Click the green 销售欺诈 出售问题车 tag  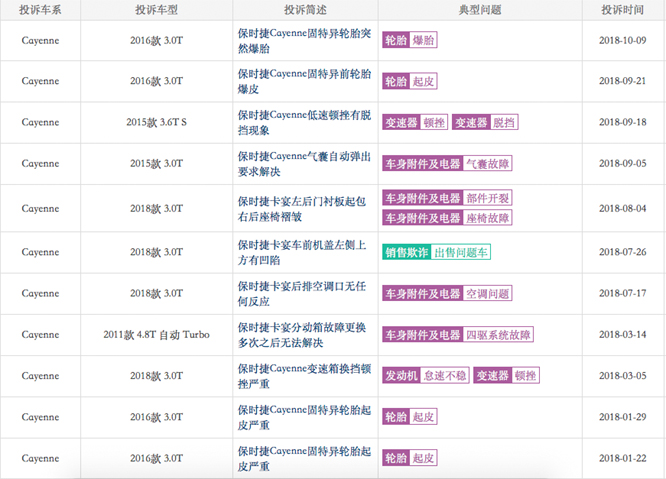pyautogui.click(x=436, y=252)
